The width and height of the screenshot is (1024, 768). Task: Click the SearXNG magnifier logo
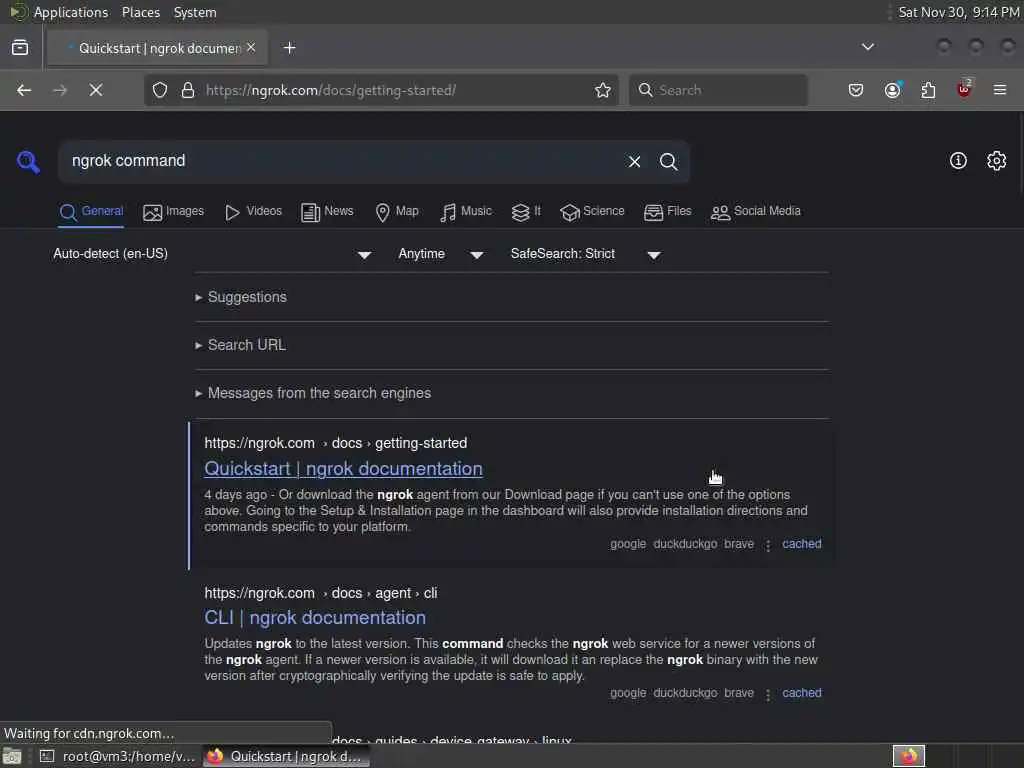tap(28, 161)
